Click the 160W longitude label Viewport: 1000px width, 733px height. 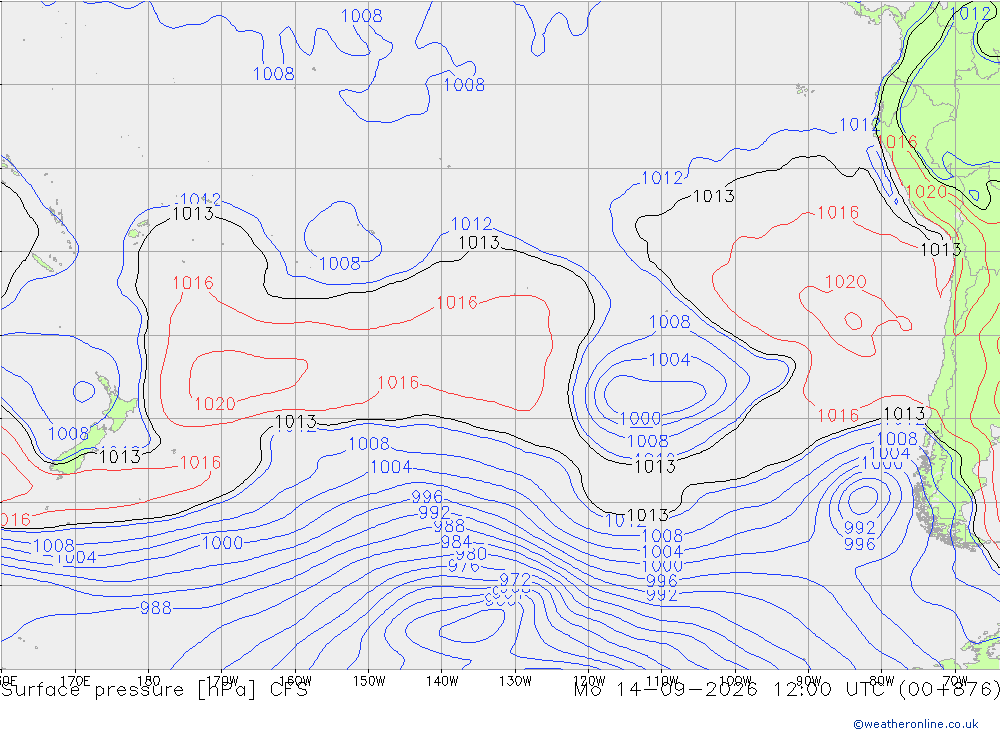tap(295, 681)
